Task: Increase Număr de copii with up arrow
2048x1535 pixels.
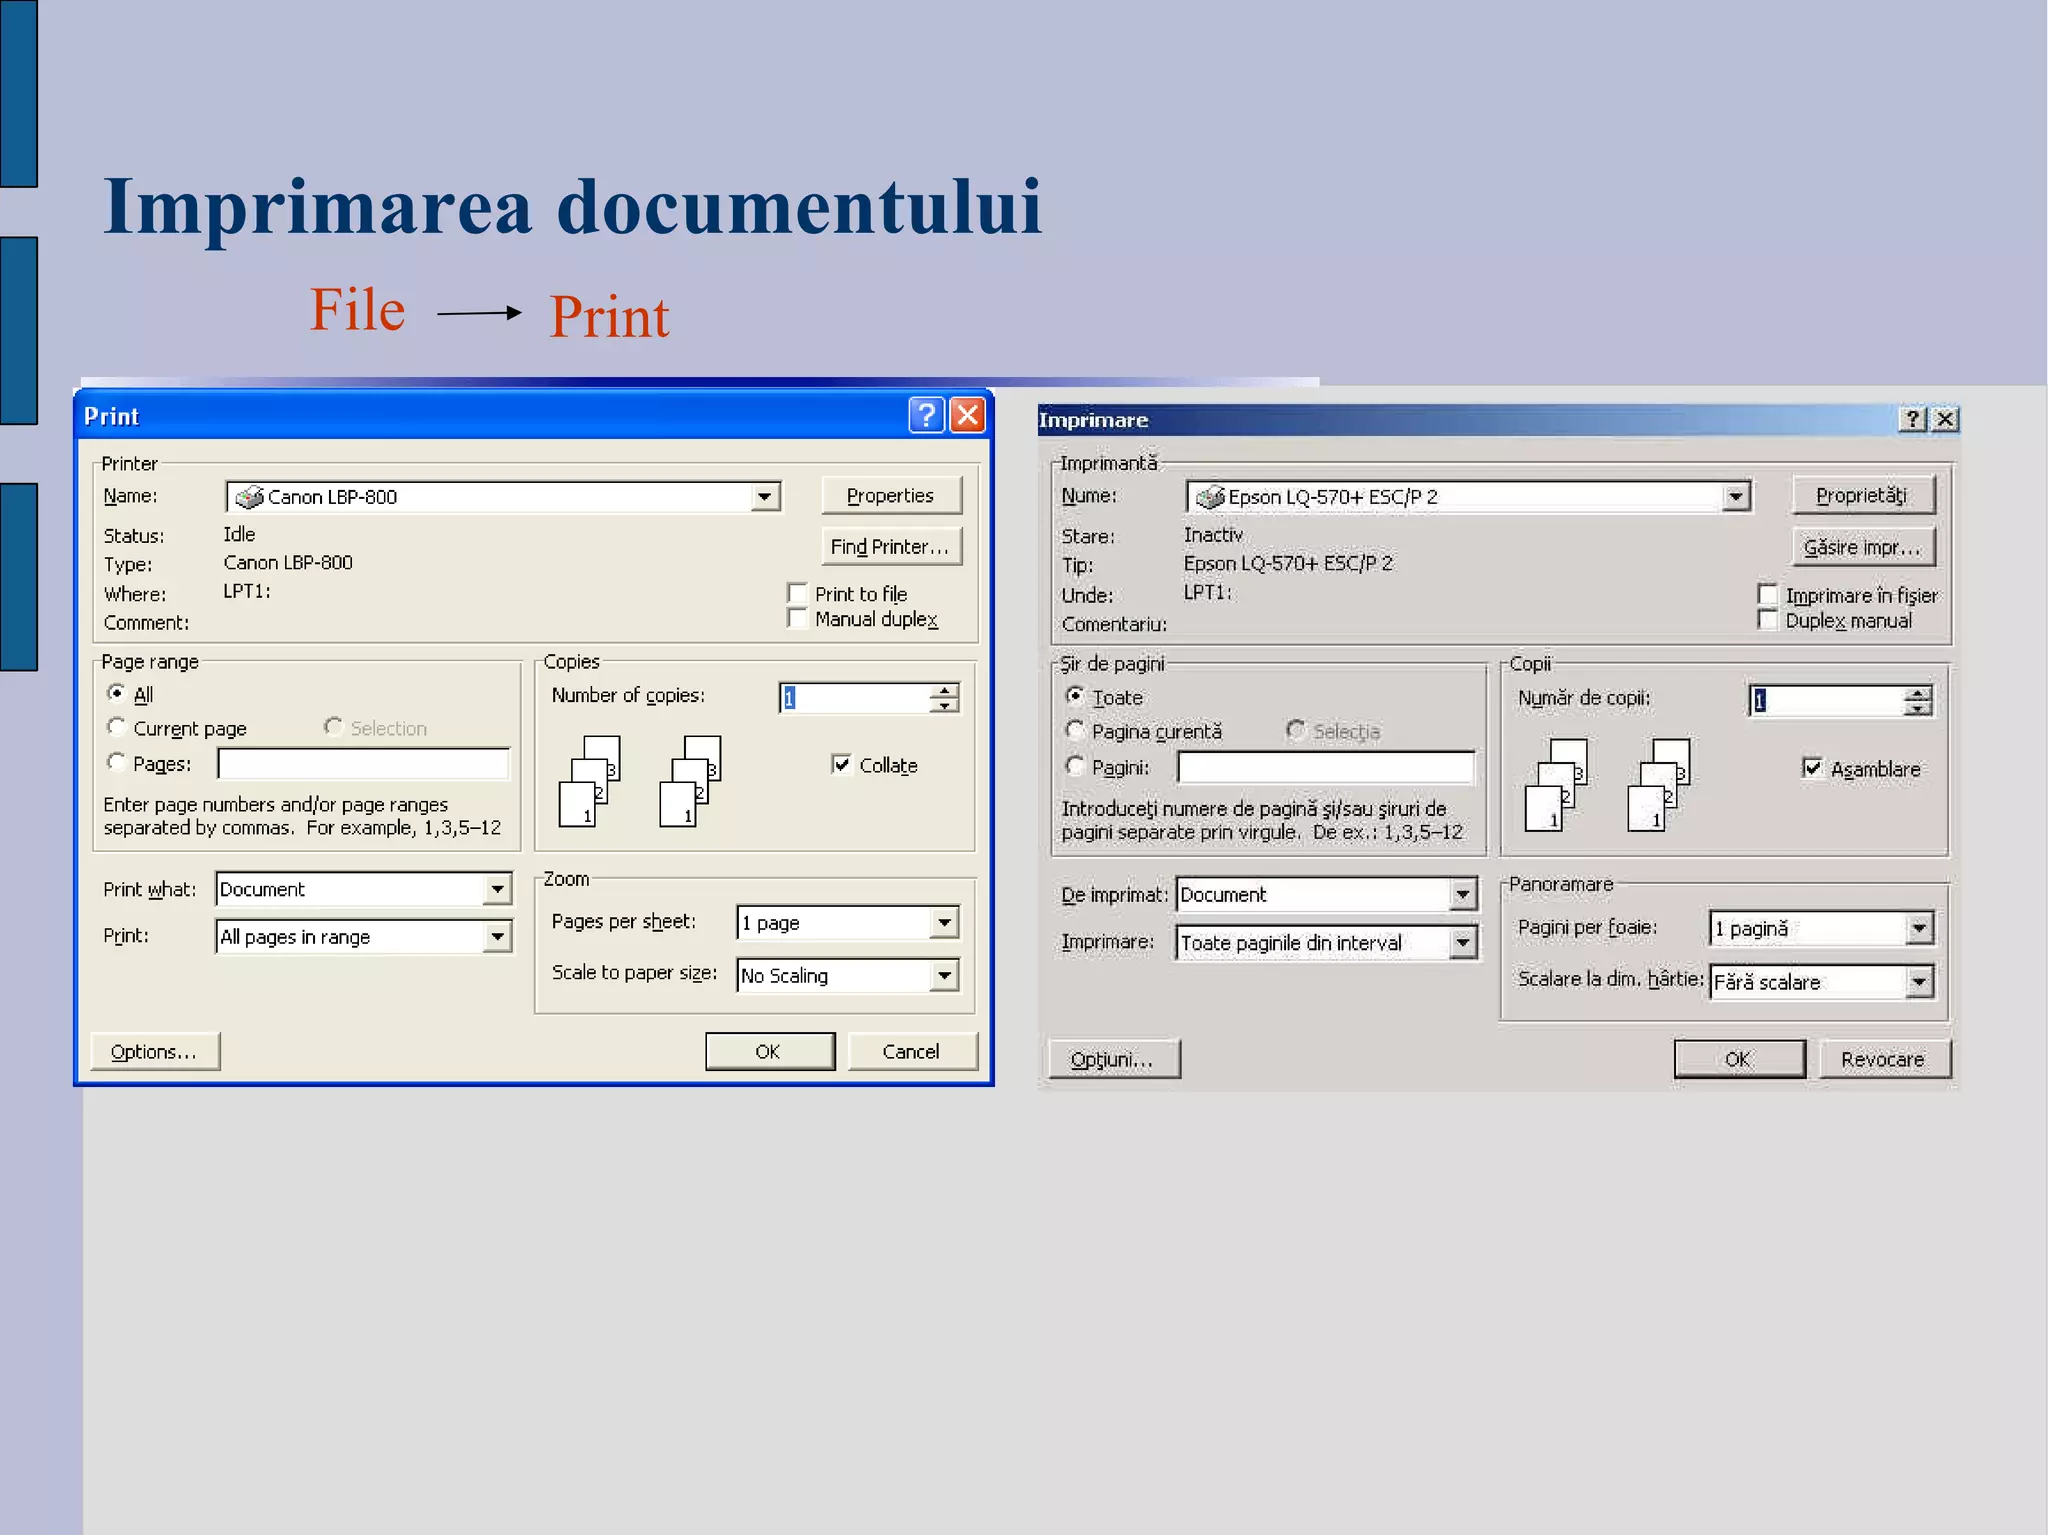Action: (1917, 693)
